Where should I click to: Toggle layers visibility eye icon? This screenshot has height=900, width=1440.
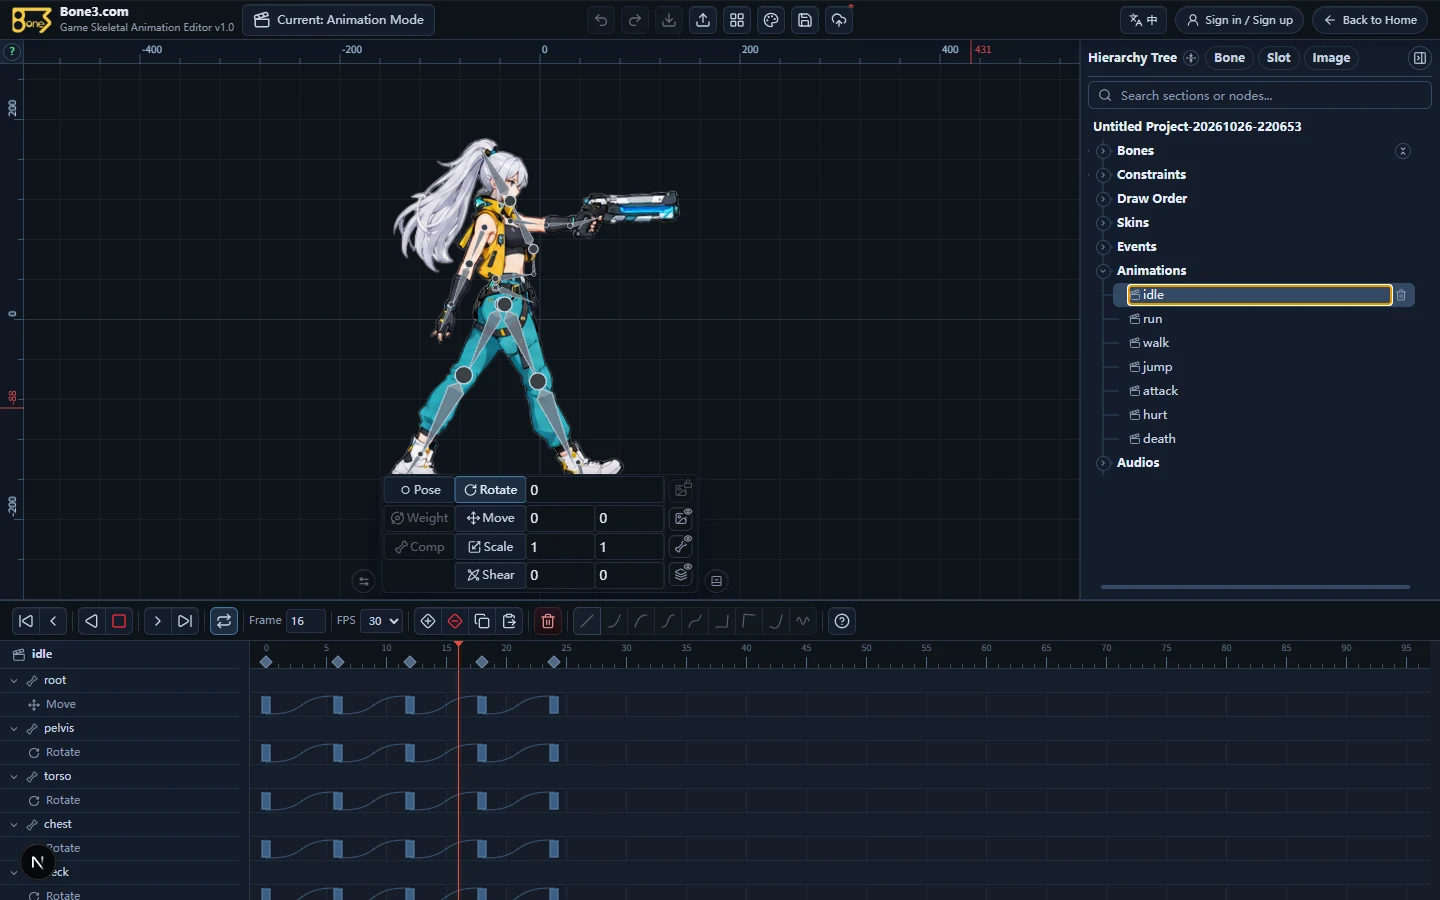pos(683,574)
